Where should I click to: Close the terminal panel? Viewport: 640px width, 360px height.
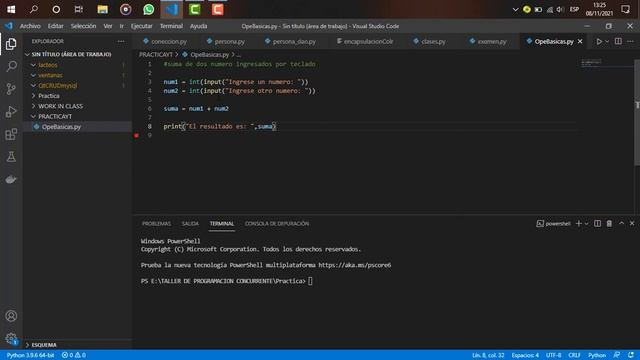coord(632,223)
